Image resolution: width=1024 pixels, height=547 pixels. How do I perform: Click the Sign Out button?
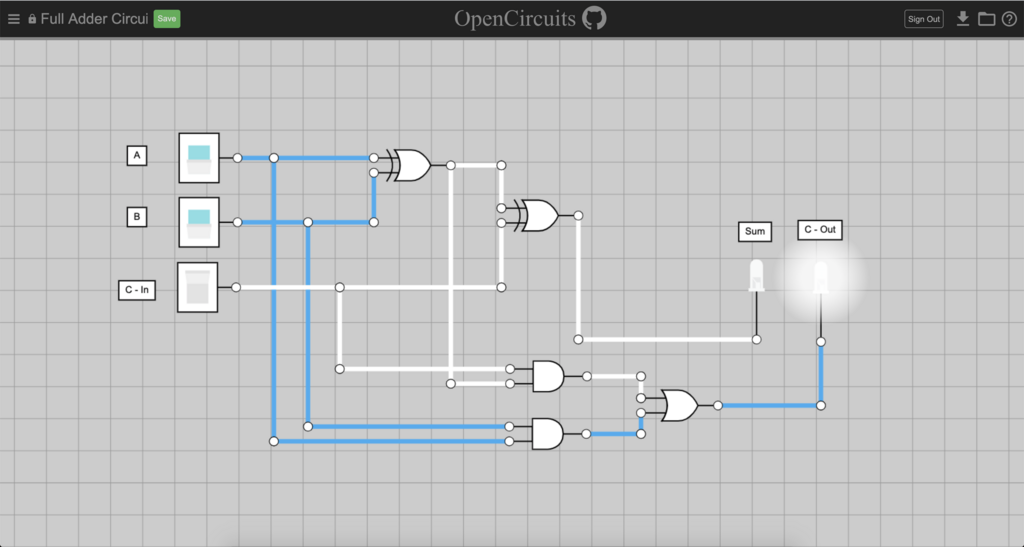coord(923,19)
